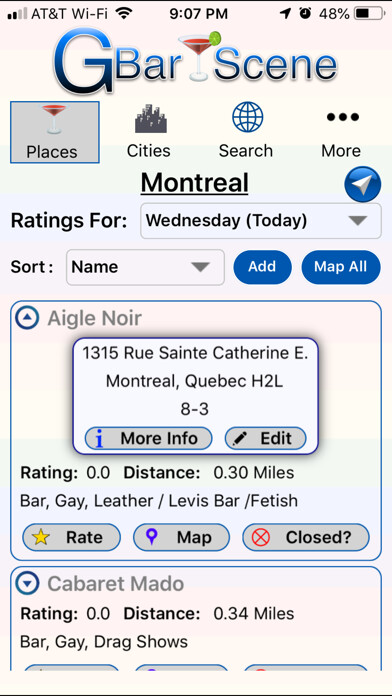Tap the blue location arrow button
This screenshot has height=696, width=392.
[363, 184]
